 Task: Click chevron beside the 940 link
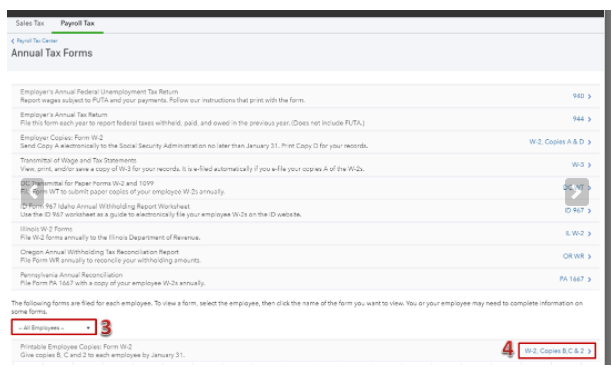589,96
